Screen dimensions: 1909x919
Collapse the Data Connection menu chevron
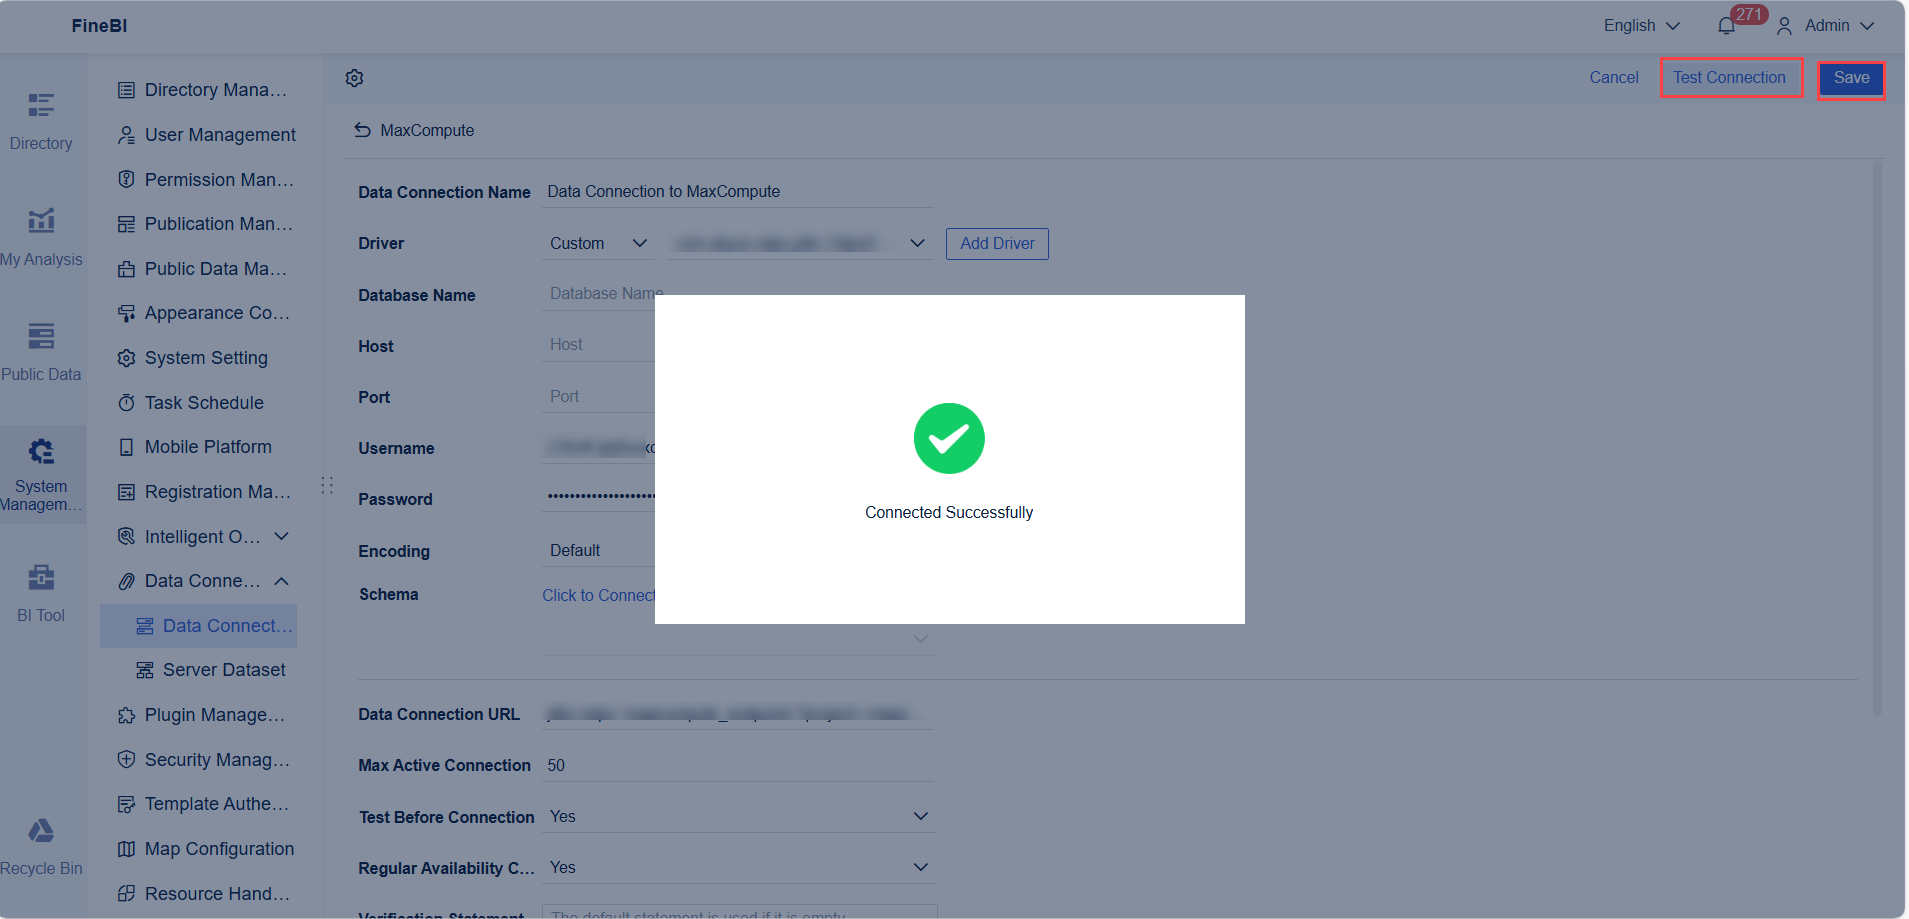click(282, 581)
